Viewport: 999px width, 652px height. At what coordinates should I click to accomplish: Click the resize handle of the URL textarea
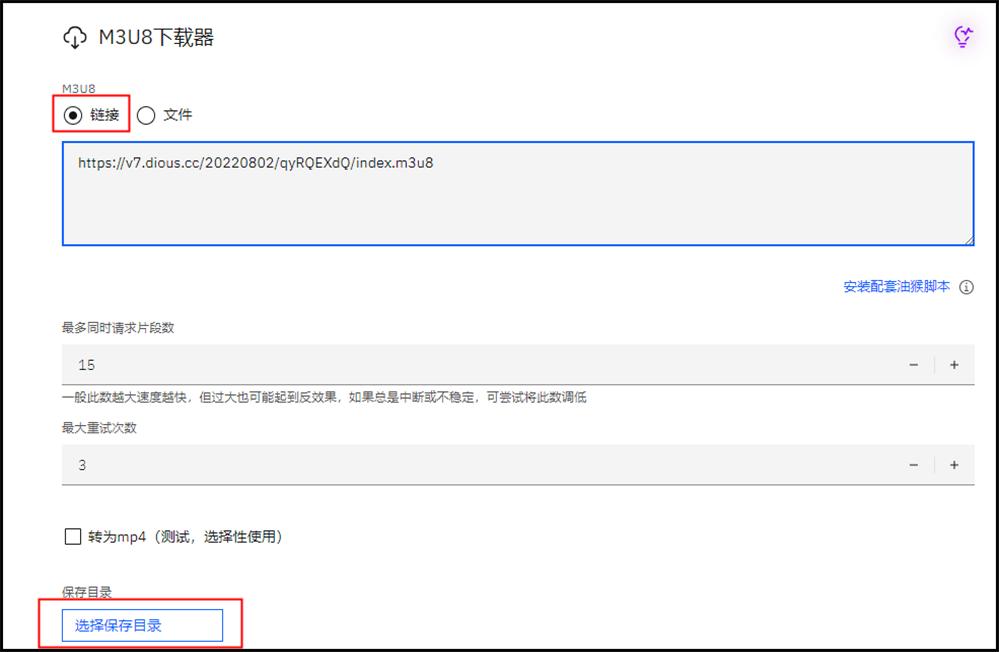968,240
